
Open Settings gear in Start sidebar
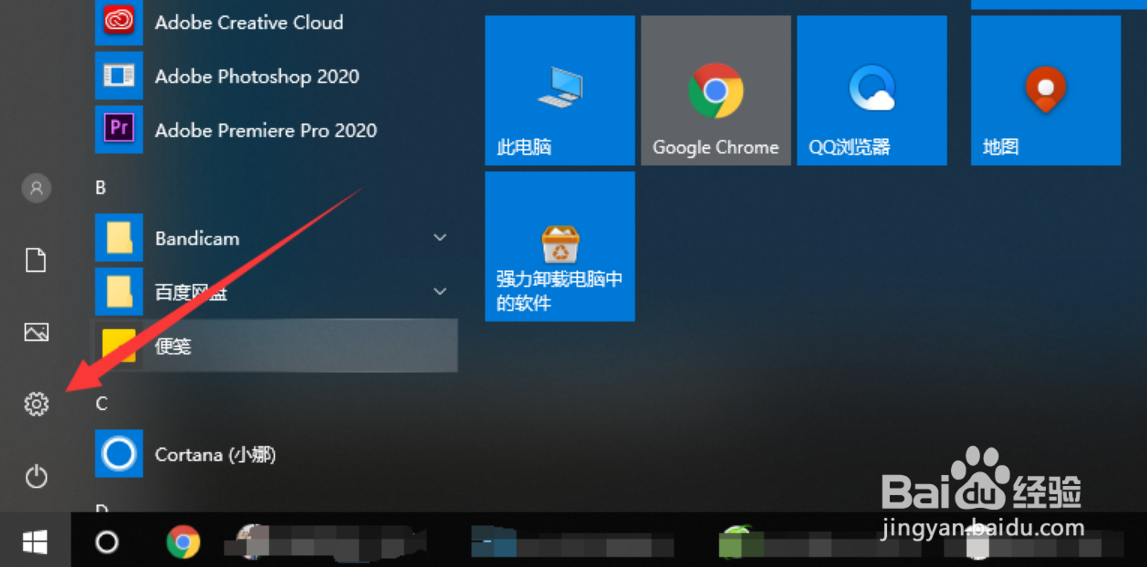36,404
